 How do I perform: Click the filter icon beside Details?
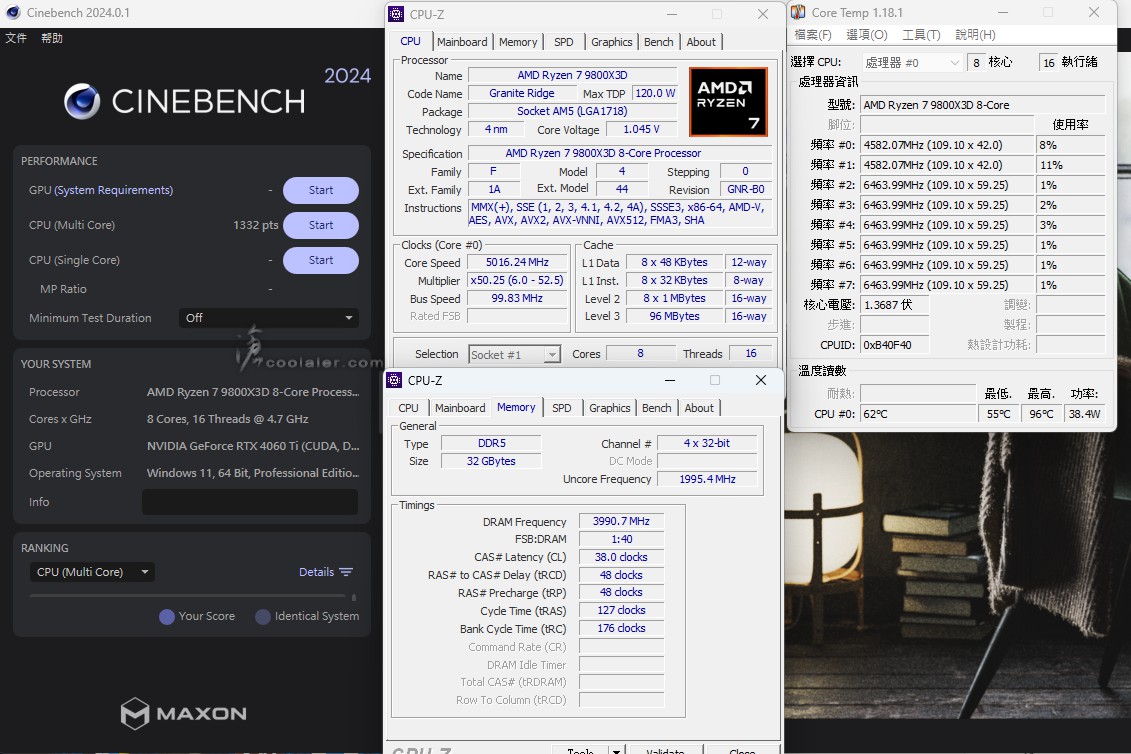coord(346,572)
